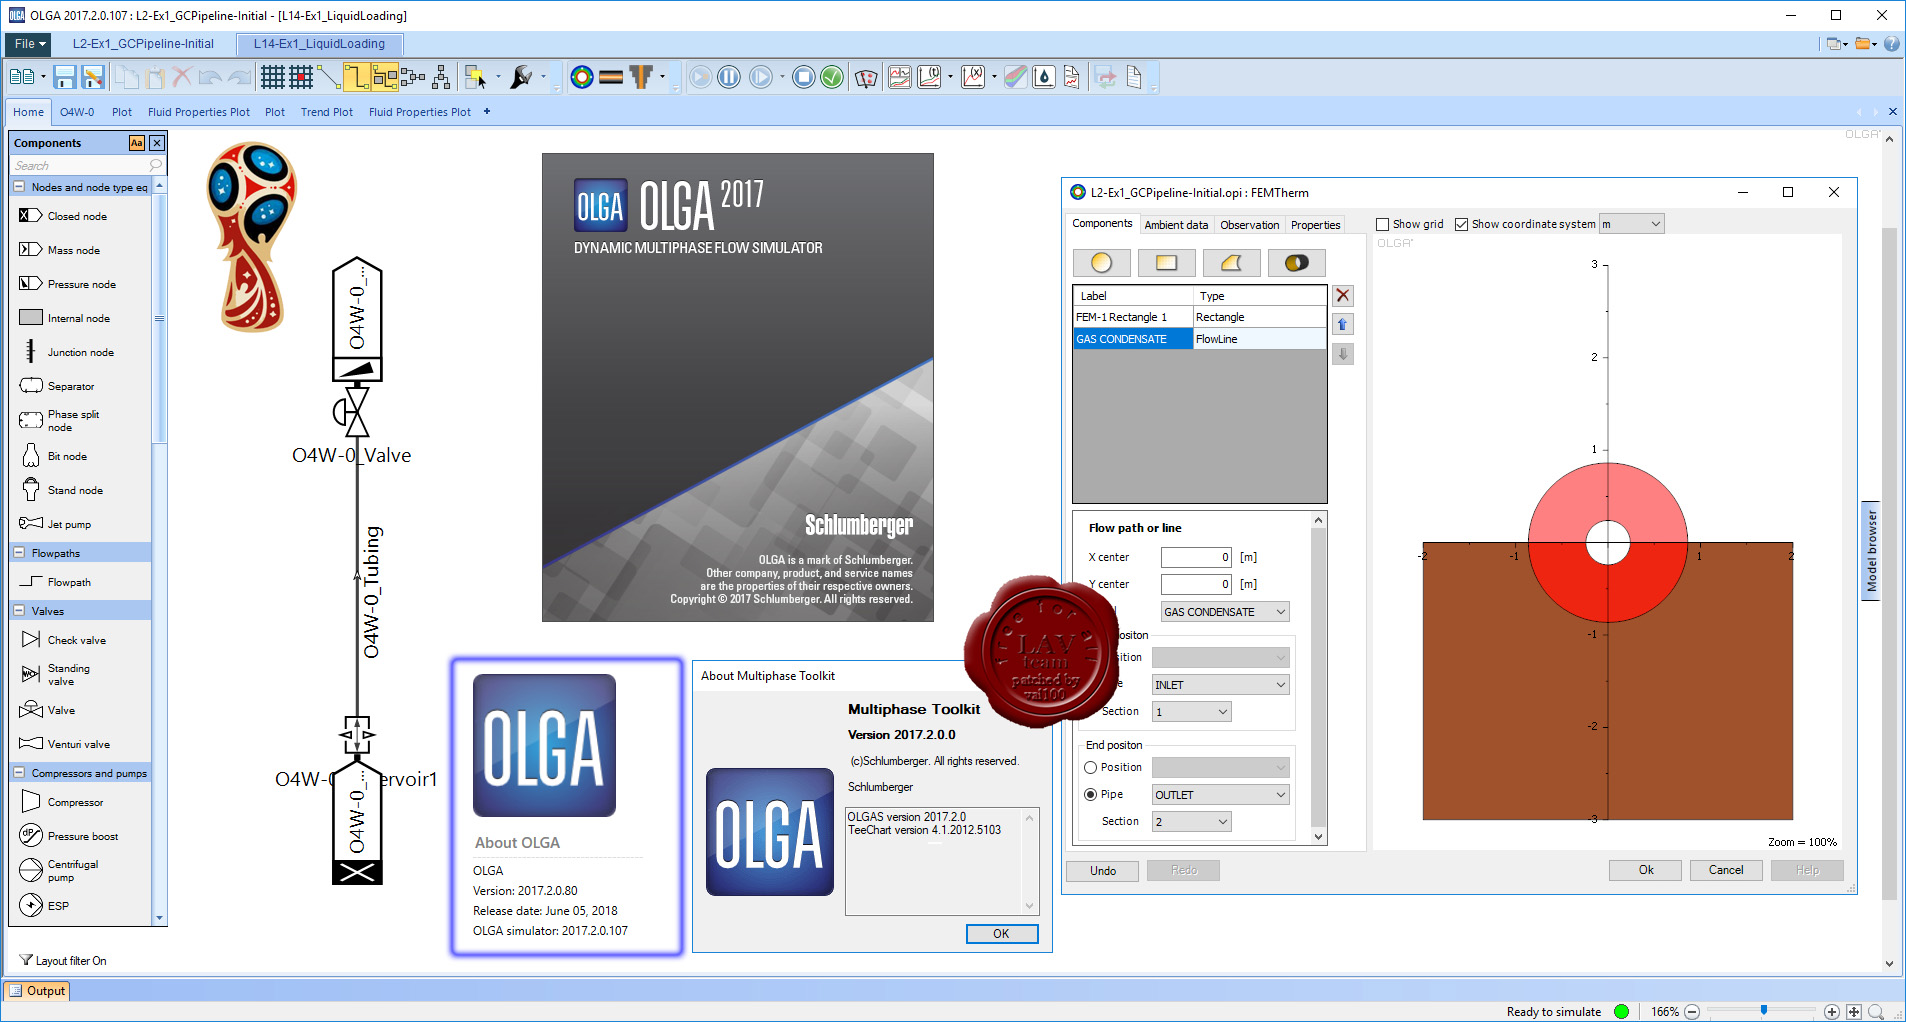Collapse Compressors and pumps group

pyautogui.click(x=19, y=773)
